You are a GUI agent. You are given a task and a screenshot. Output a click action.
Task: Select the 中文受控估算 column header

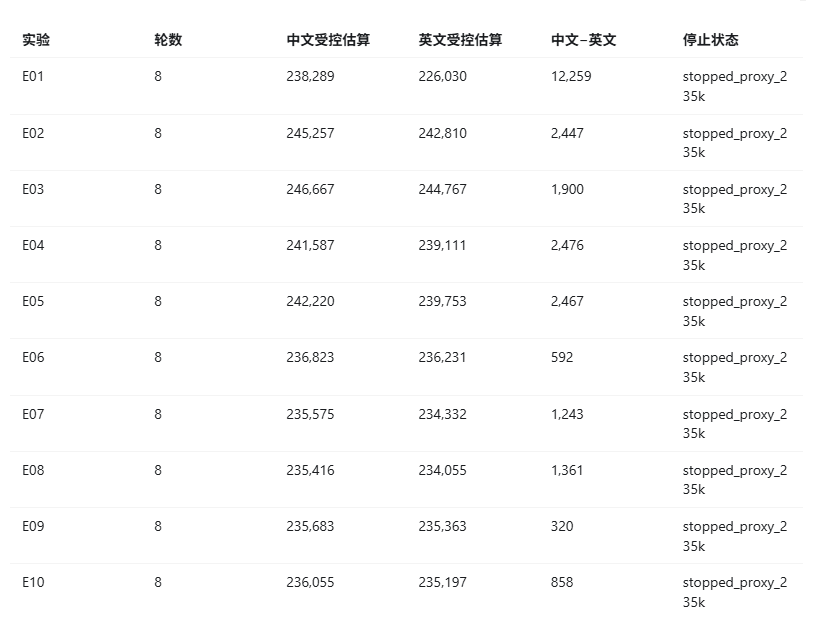328,40
